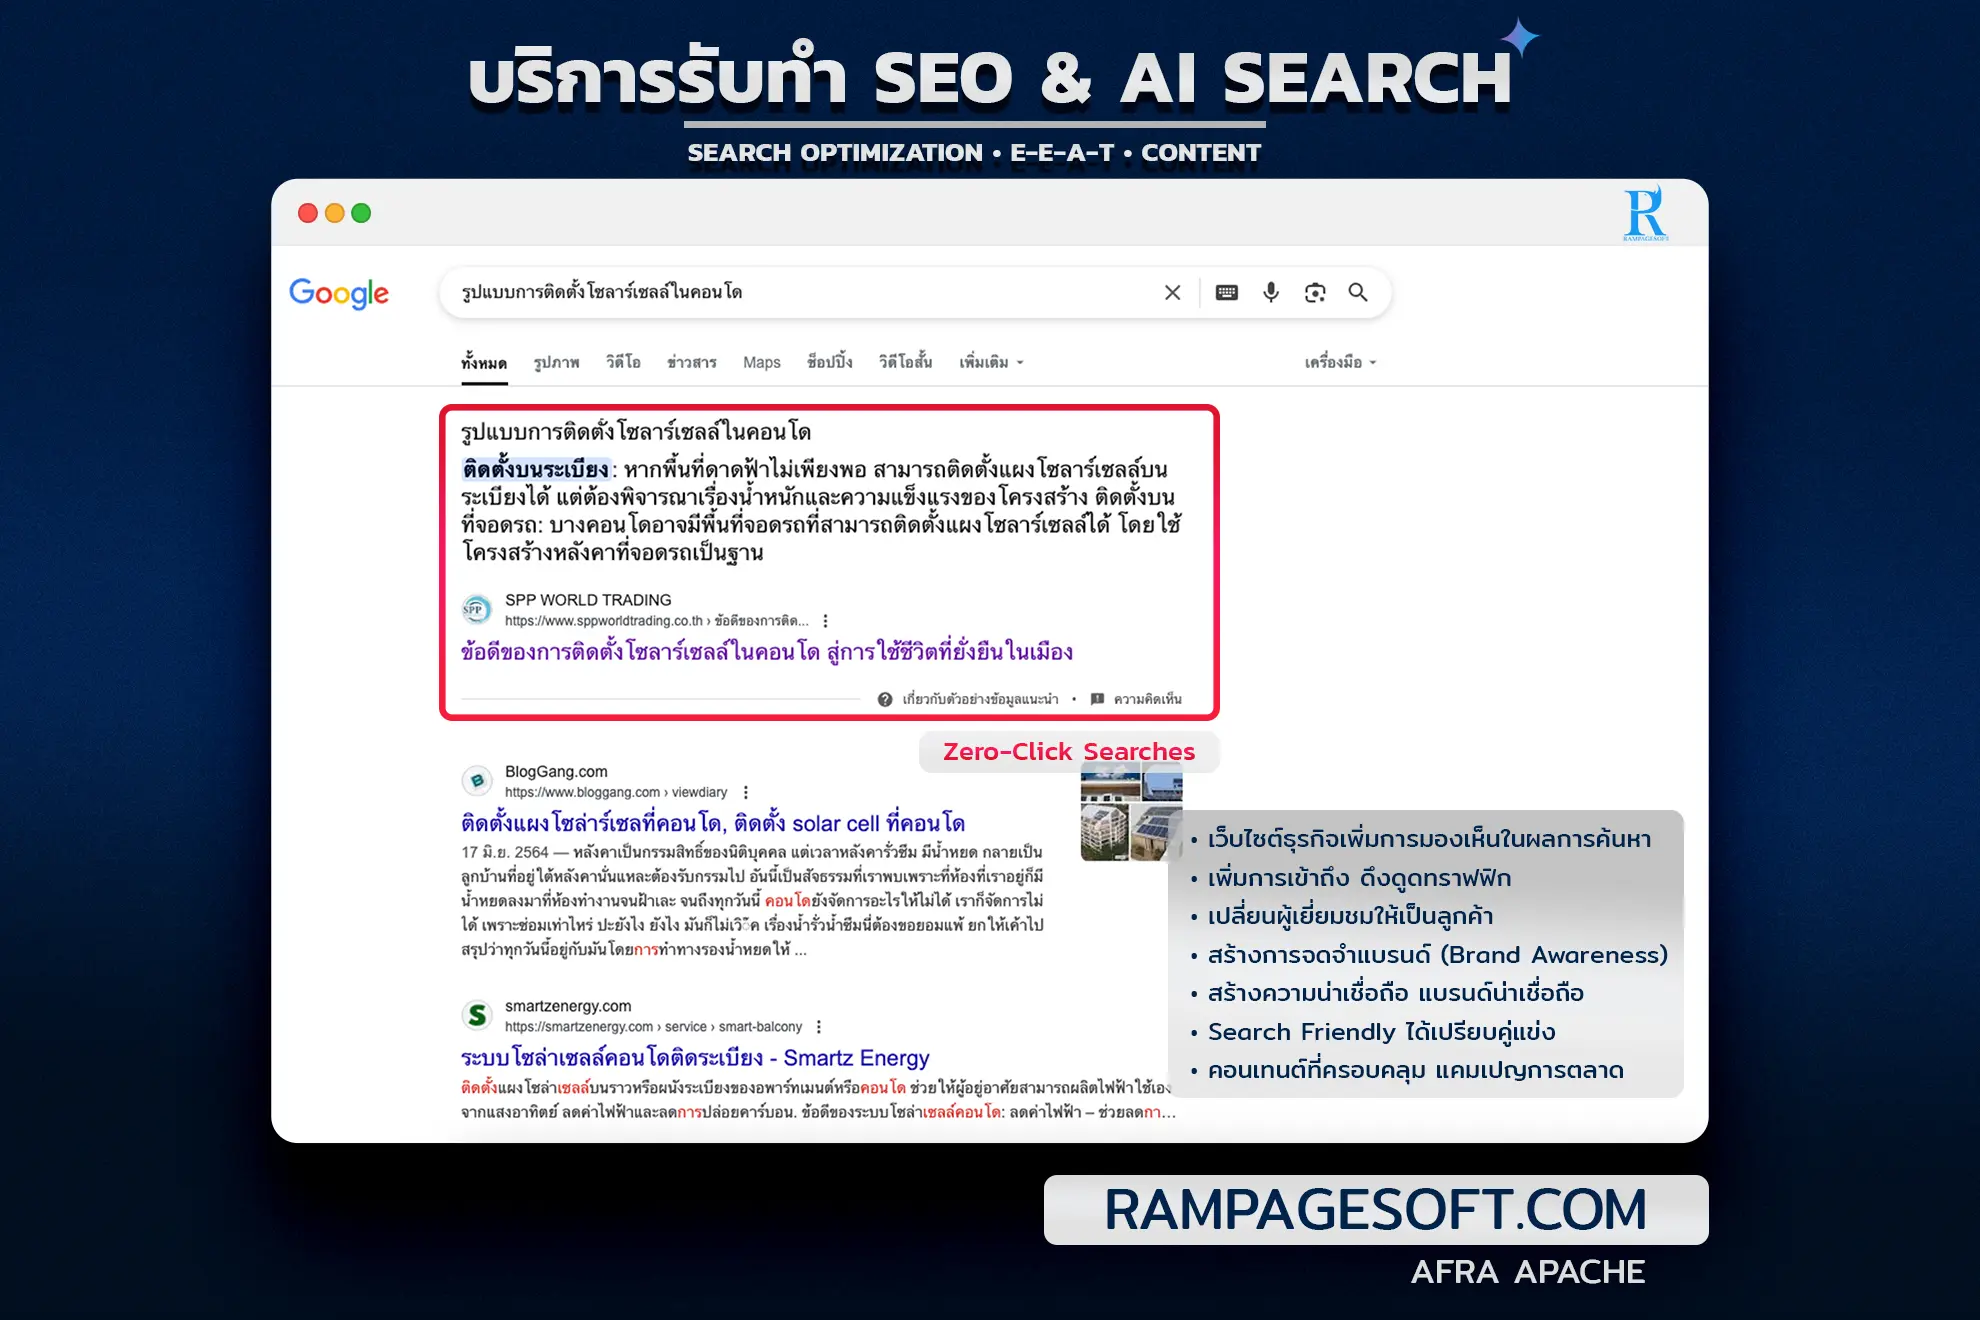
Task: Open the on-screen keyboard icon
Action: [x=1227, y=292]
